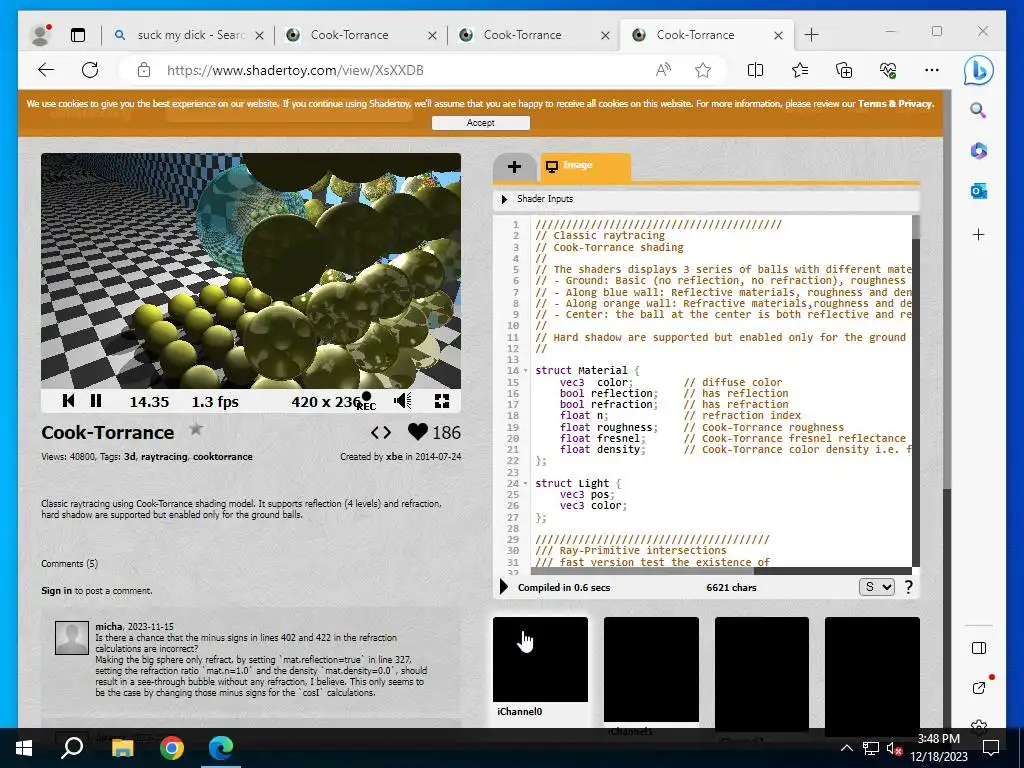Open browser essentials heart icon

[888, 70]
